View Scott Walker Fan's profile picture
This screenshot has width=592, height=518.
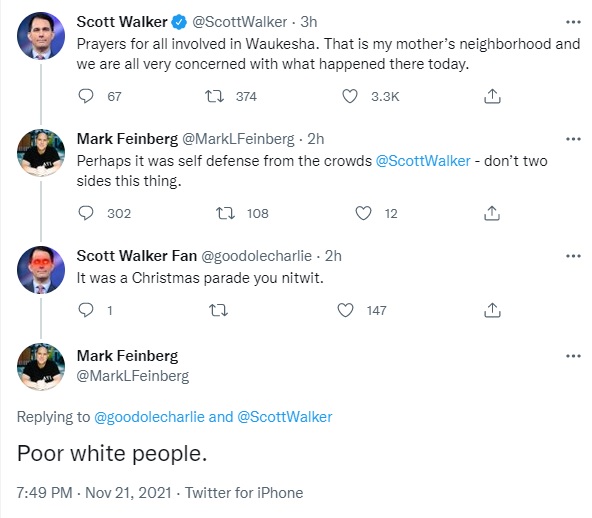[x=41, y=270]
